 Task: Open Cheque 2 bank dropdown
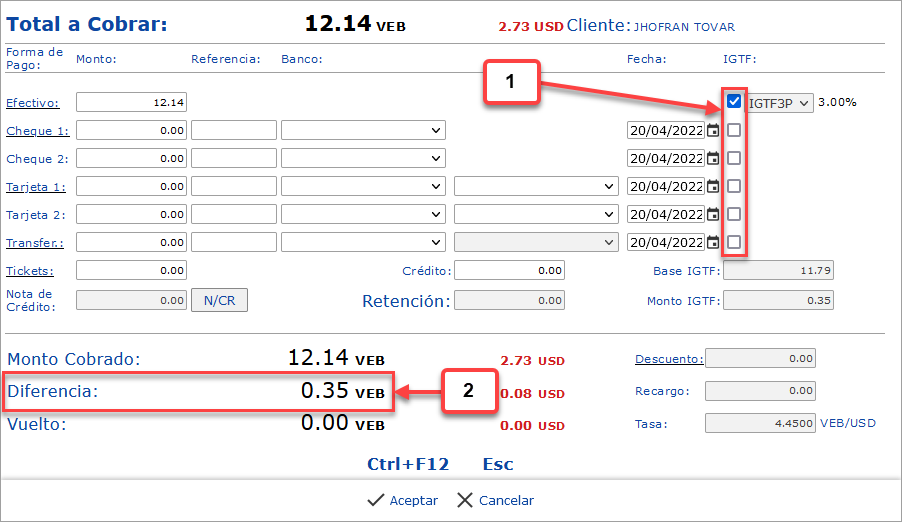coord(363,158)
